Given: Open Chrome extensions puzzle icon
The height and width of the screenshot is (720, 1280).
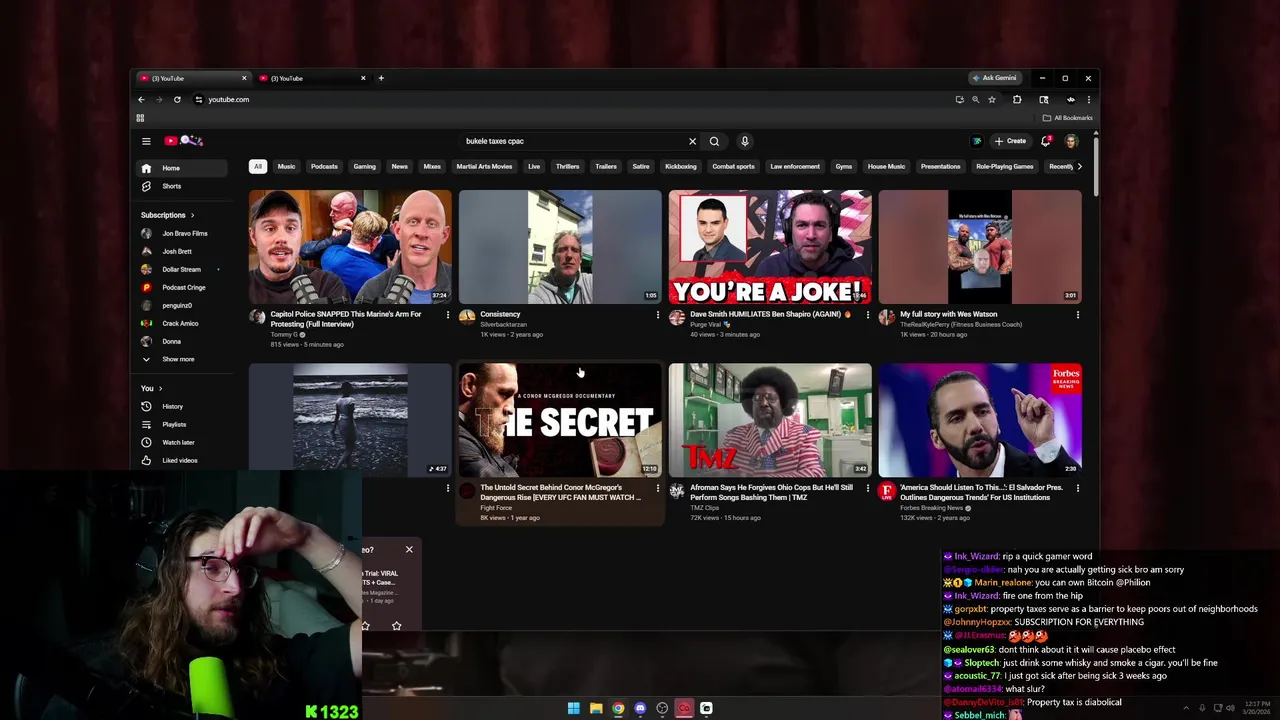Looking at the screenshot, I should click(x=1017, y=99).
